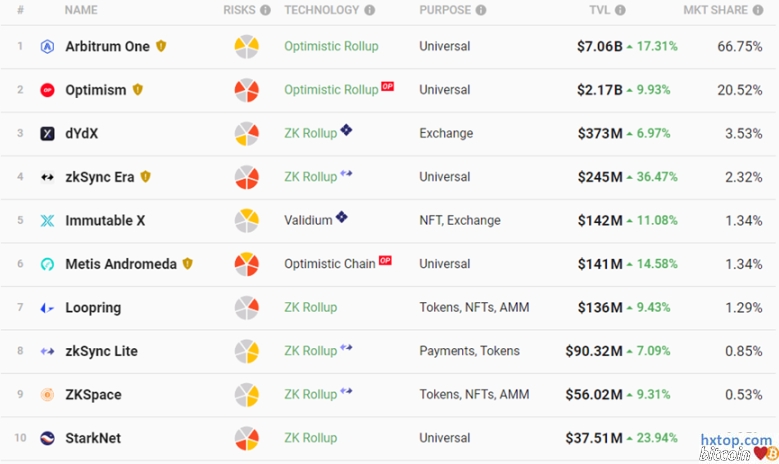
Task: Click info icon next to TVL header
Action: (620, 11)
